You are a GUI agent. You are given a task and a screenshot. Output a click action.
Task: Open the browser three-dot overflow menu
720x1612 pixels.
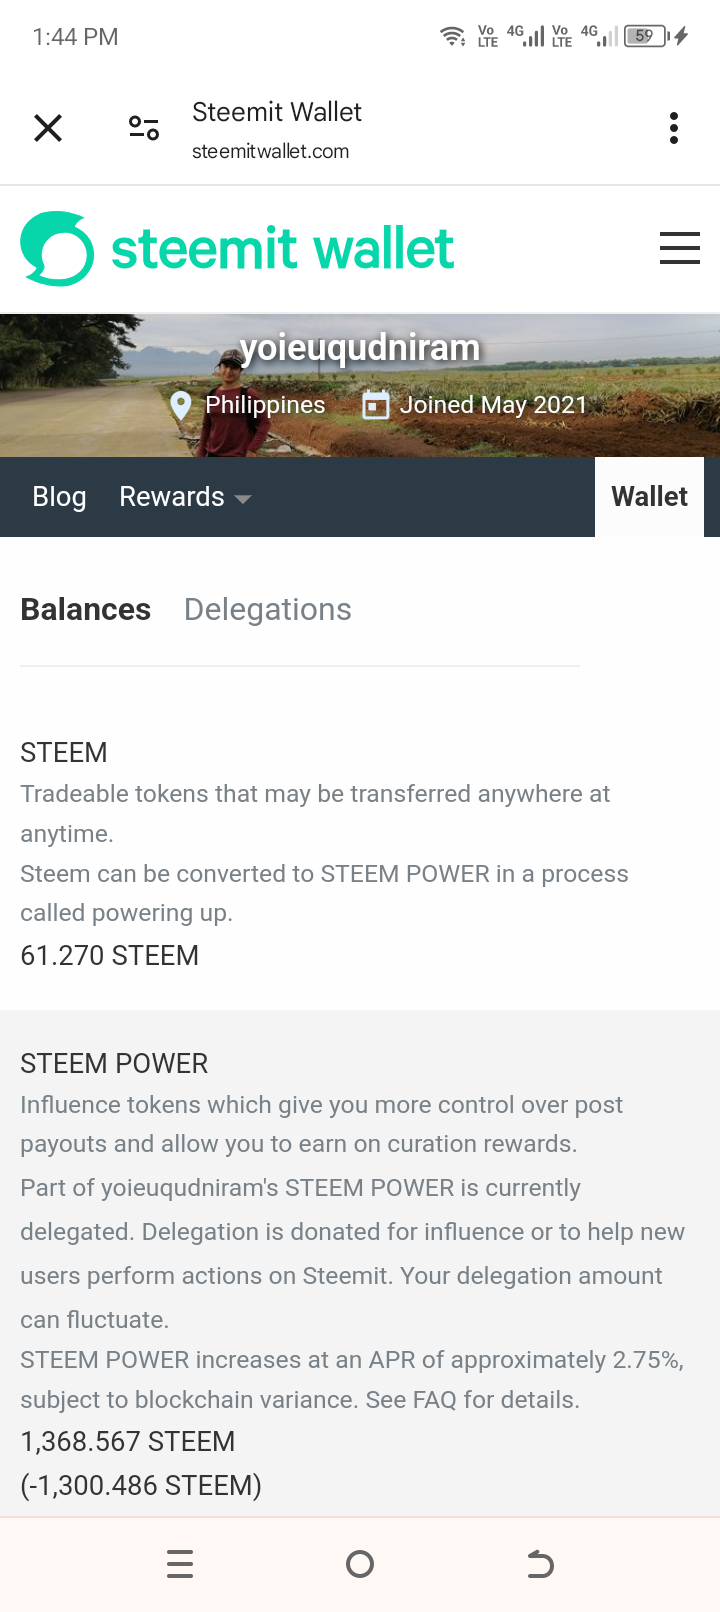[674, 128]
